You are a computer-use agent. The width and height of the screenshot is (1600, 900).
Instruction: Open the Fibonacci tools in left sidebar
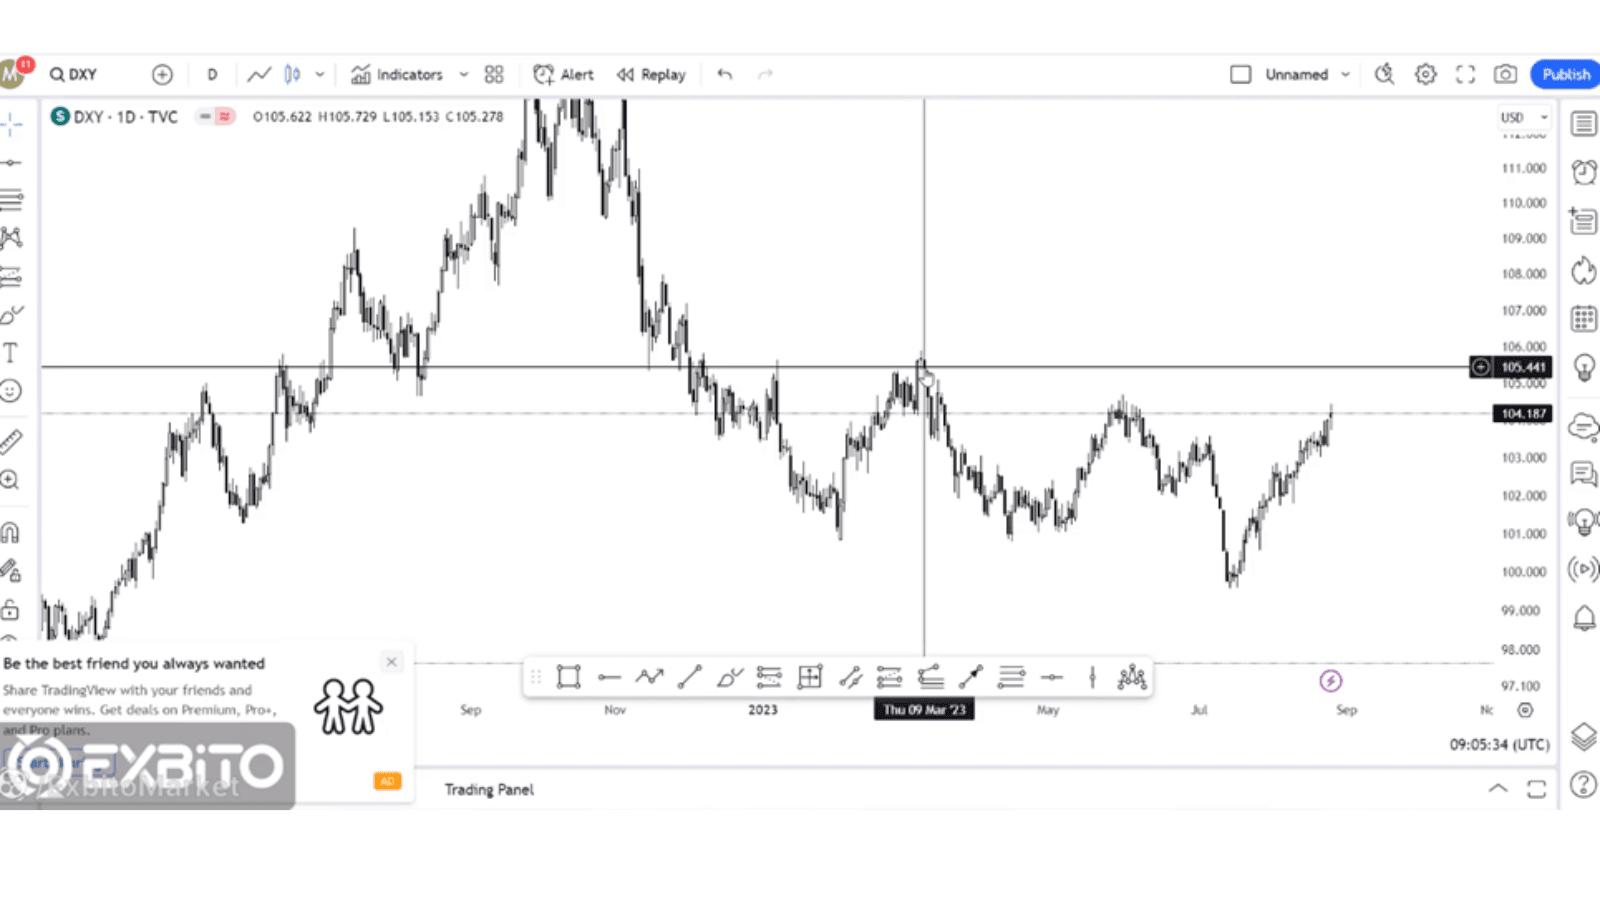[11, 200]
